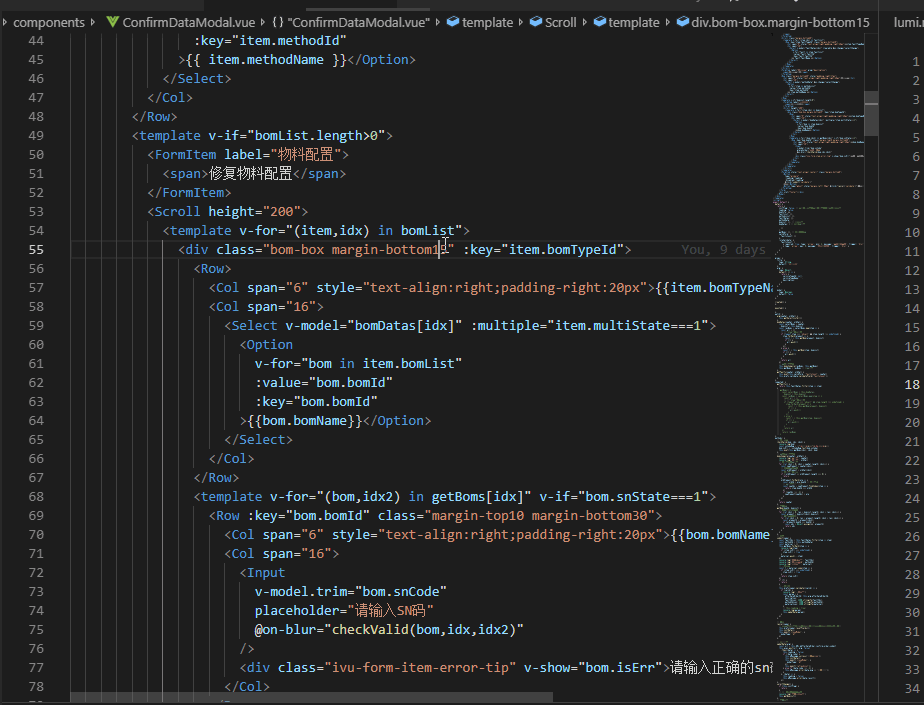Click "修复物料配置" span text
The image size is (924, 705).
[250, 173]
